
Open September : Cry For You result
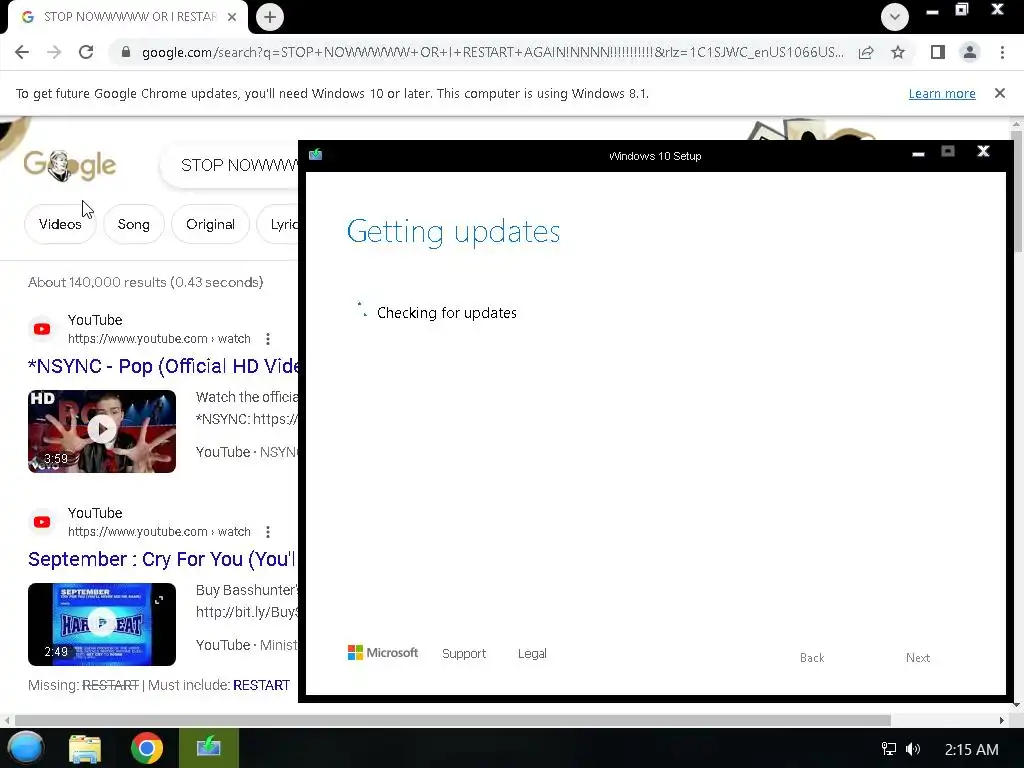coord(162,559)
